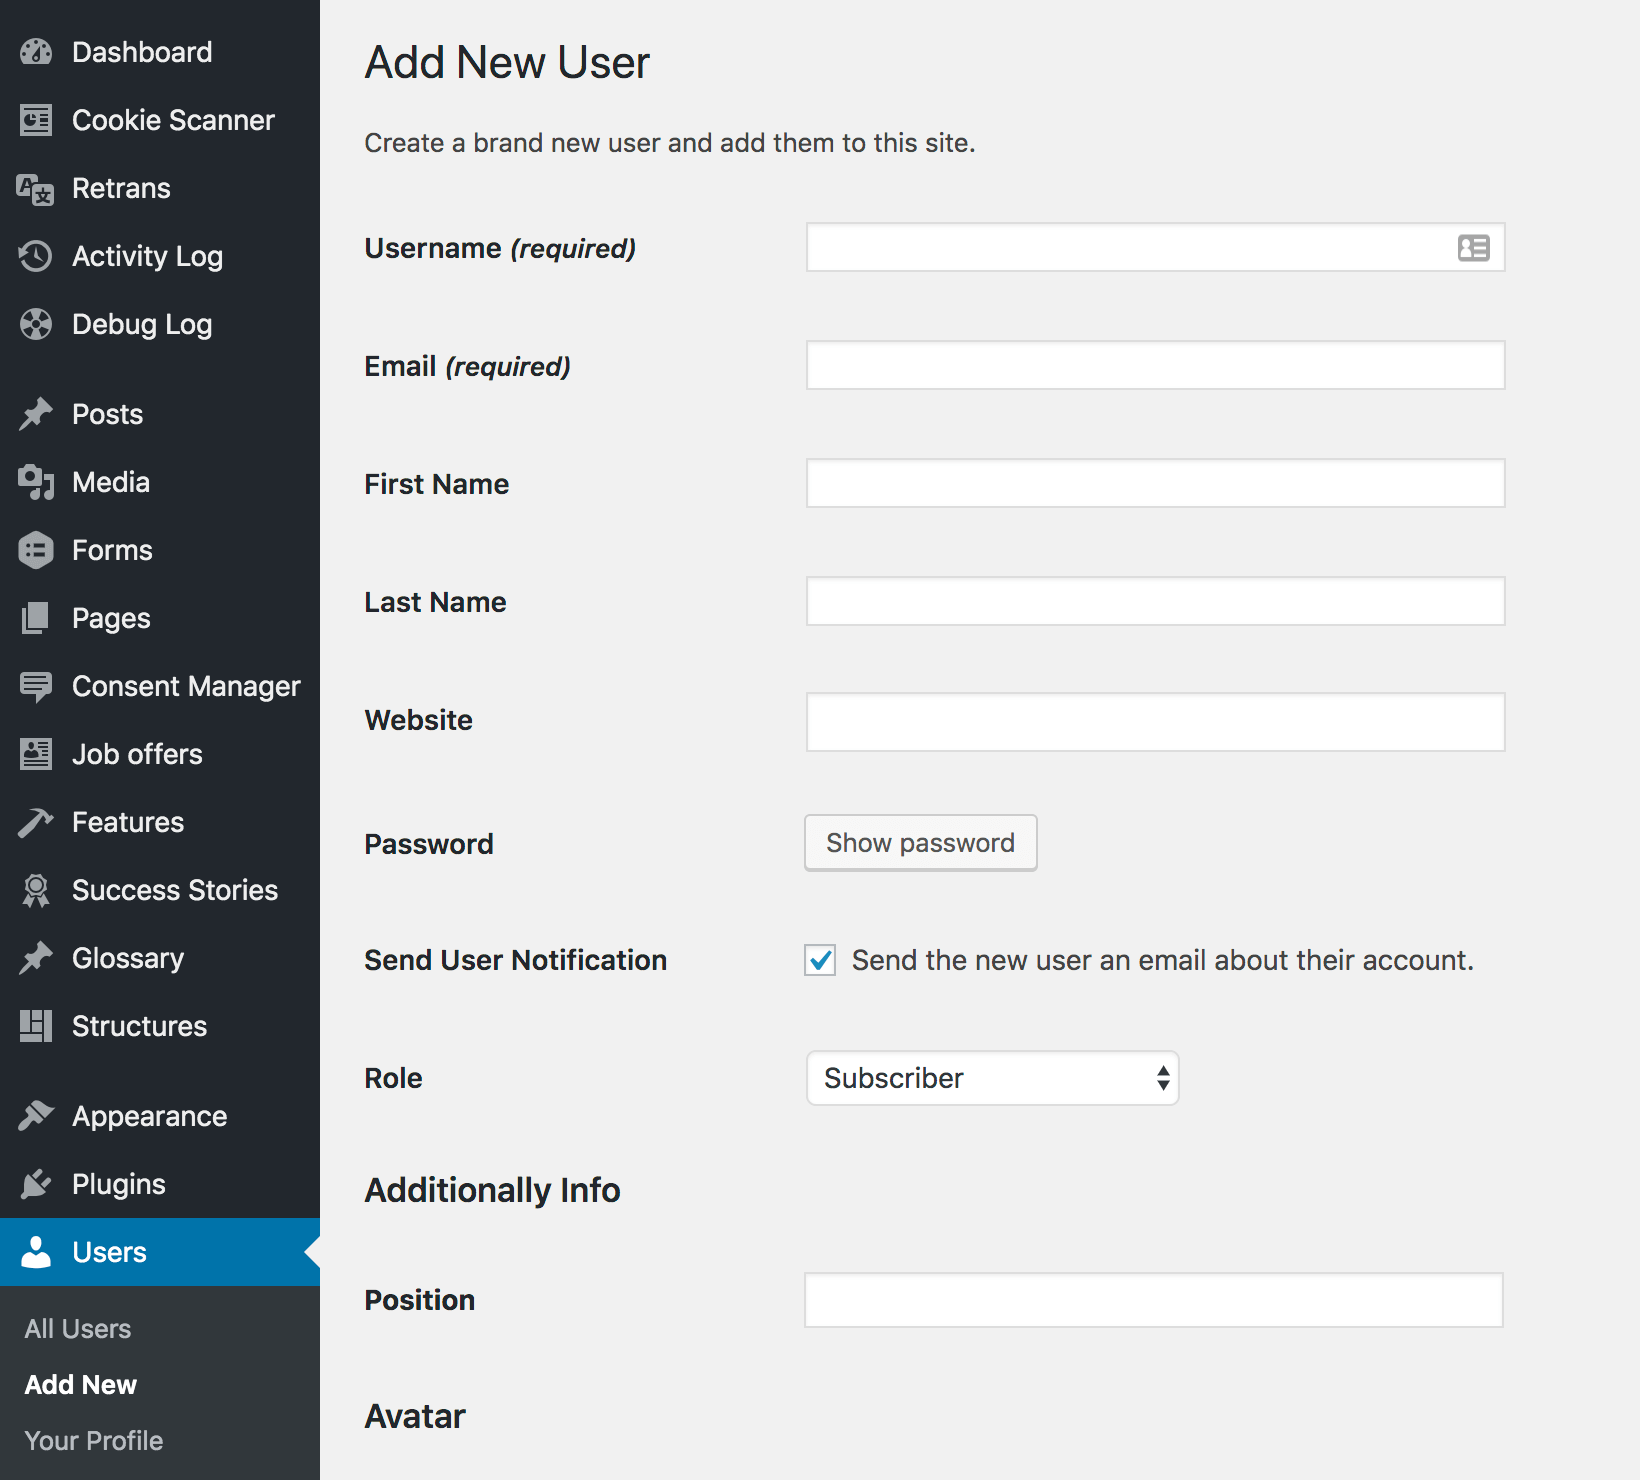Screen dimensions: 1640x1480
Task: Click the Dashboard gauge icon
Action: 36,52
